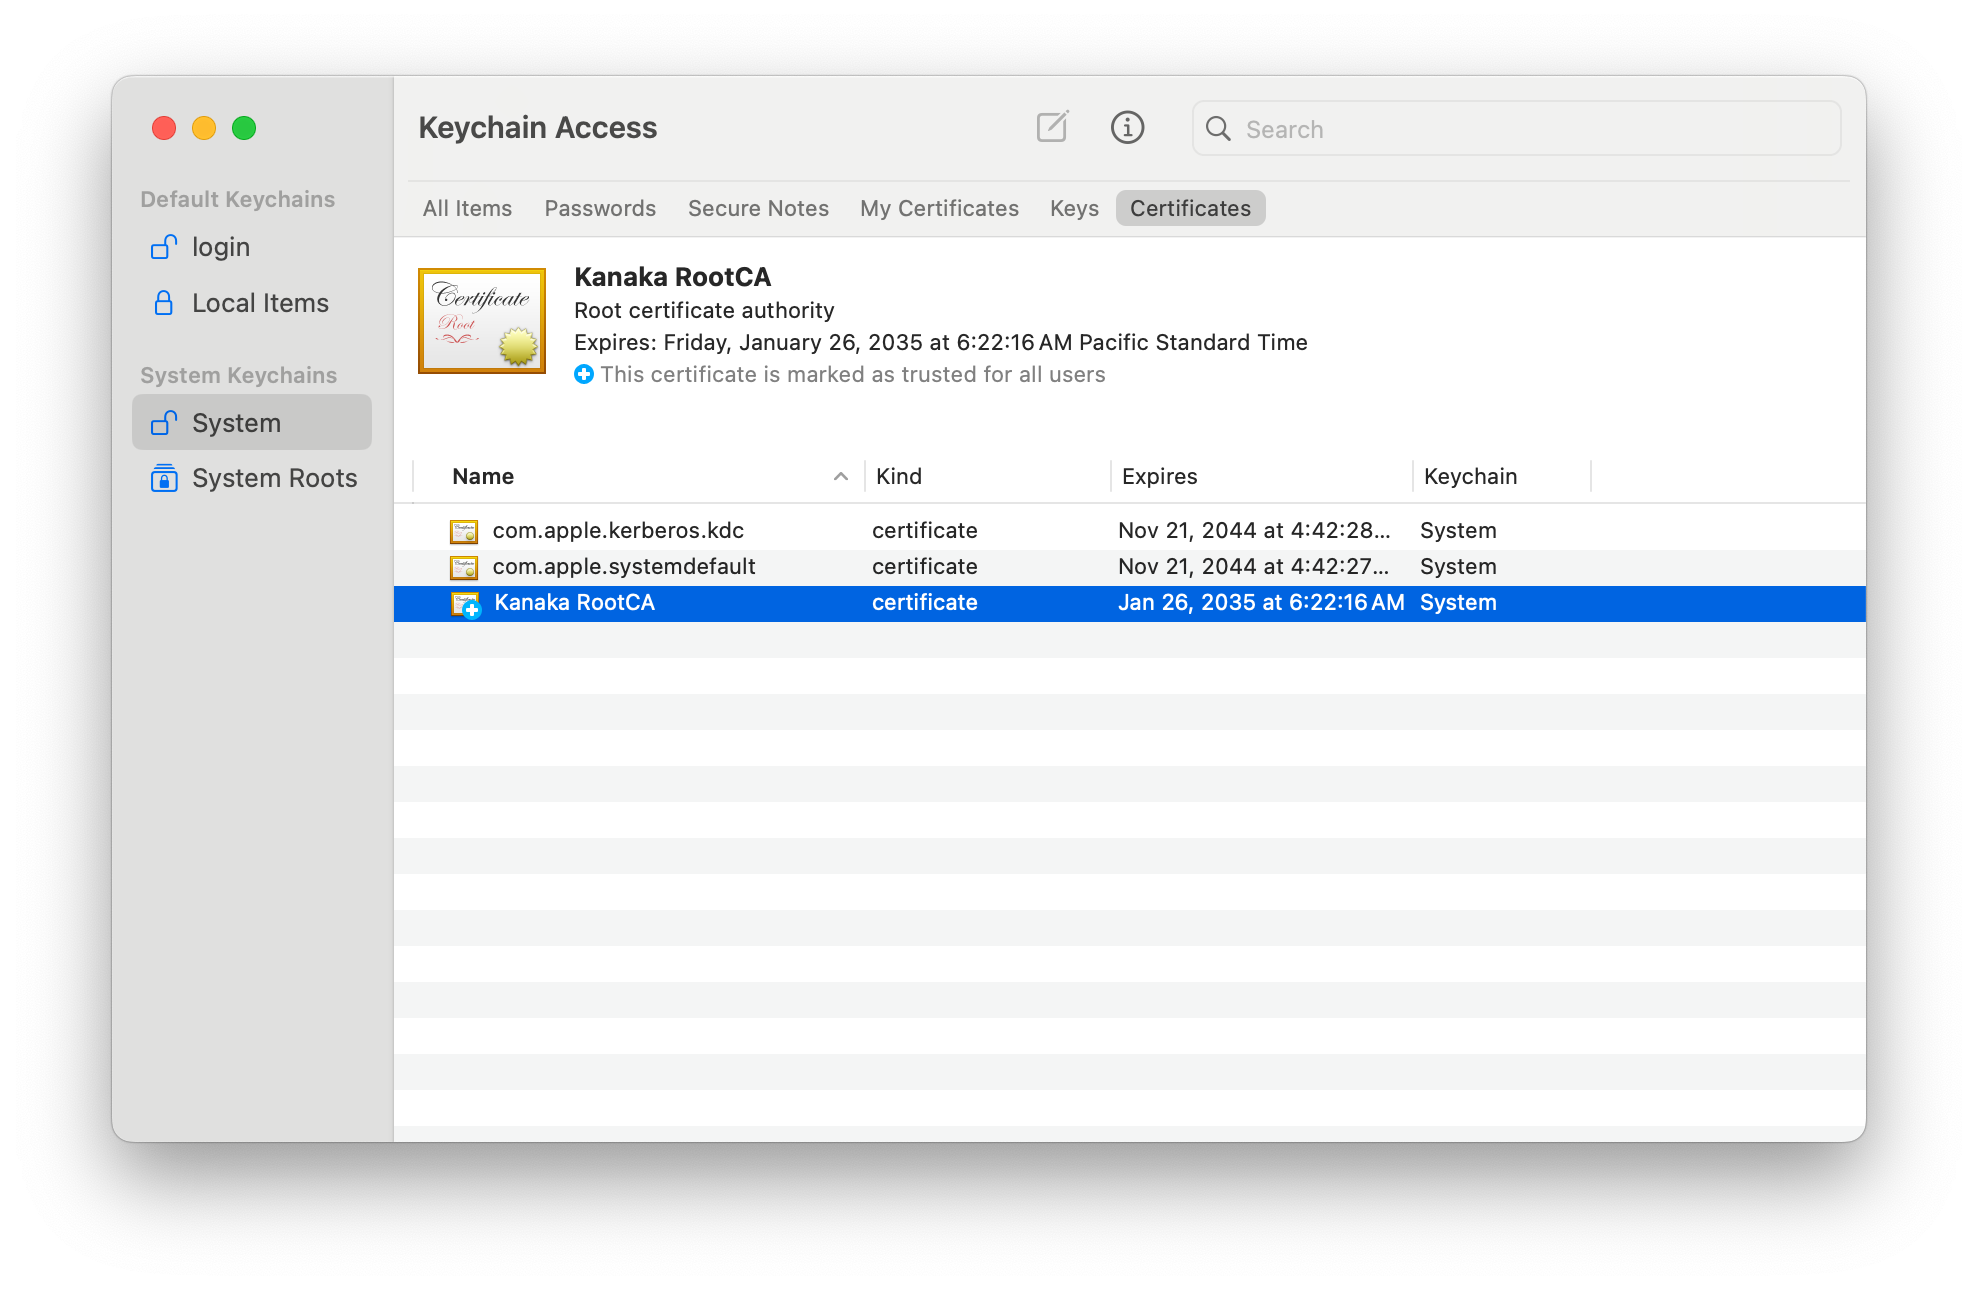Screen dimensions: 1978x1290
Task: Select the System keychain in the sidebar
Action: (x=252, y=422)
